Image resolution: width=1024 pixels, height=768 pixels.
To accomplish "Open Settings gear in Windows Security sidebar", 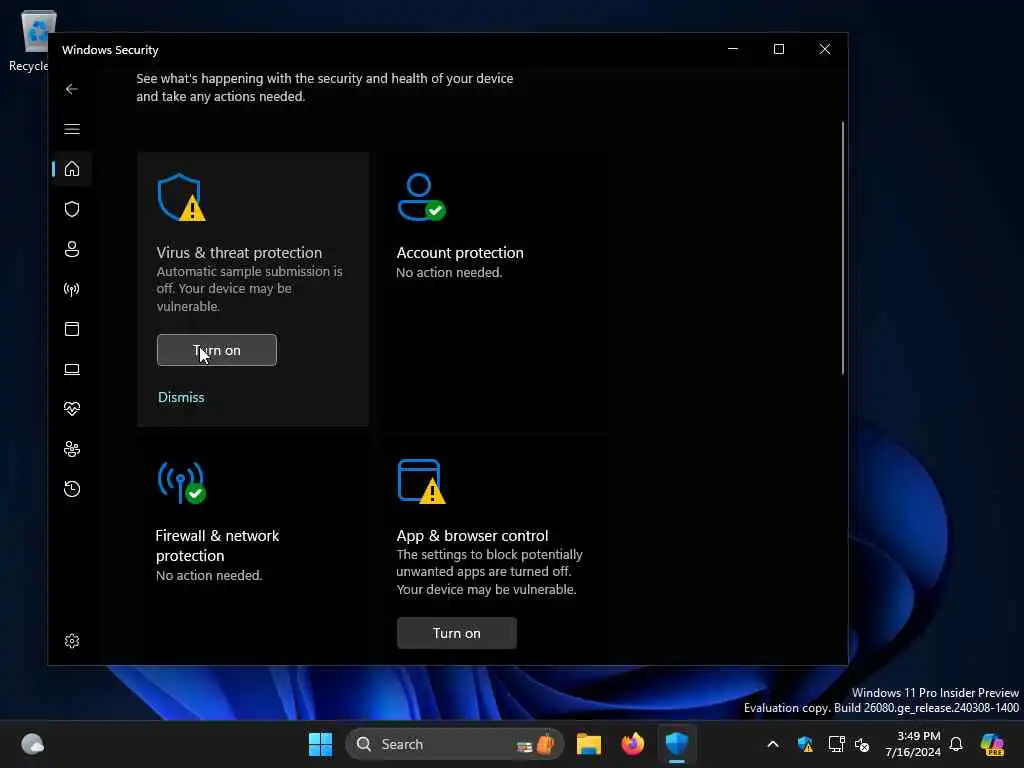I will 72,641.
